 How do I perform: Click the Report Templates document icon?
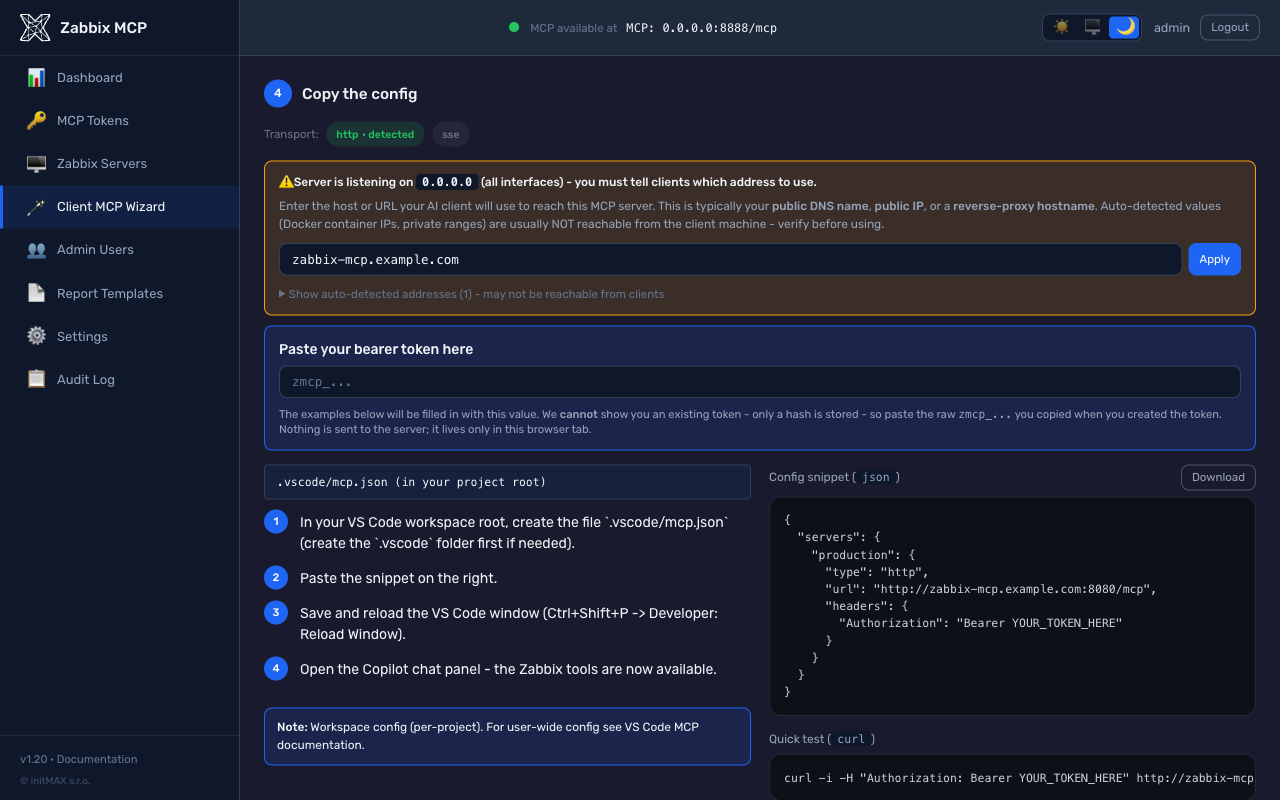coord(37,293)
